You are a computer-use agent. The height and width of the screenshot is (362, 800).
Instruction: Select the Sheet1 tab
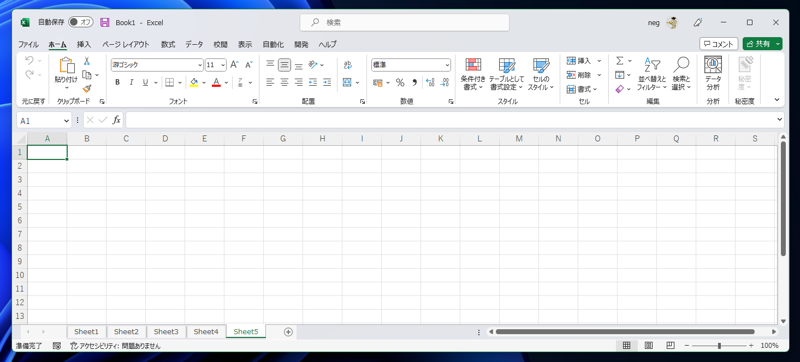[87, 331]
